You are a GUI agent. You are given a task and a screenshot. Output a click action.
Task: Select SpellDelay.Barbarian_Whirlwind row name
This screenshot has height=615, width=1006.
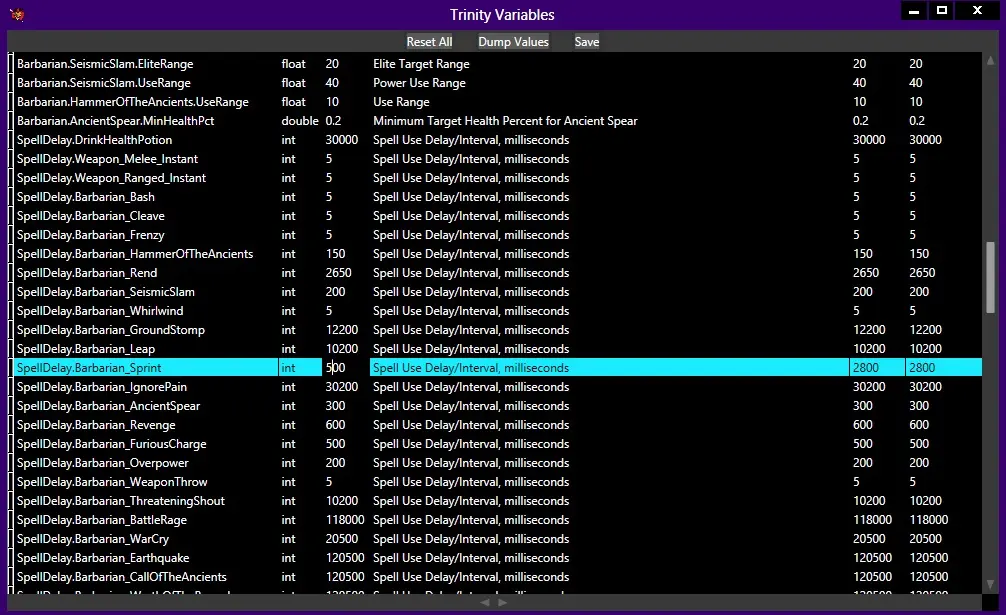coord(100,310)
